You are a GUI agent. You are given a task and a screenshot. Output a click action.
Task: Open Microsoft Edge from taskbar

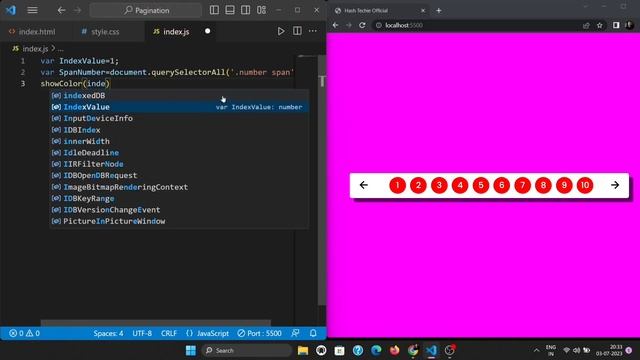click(376, 350)
